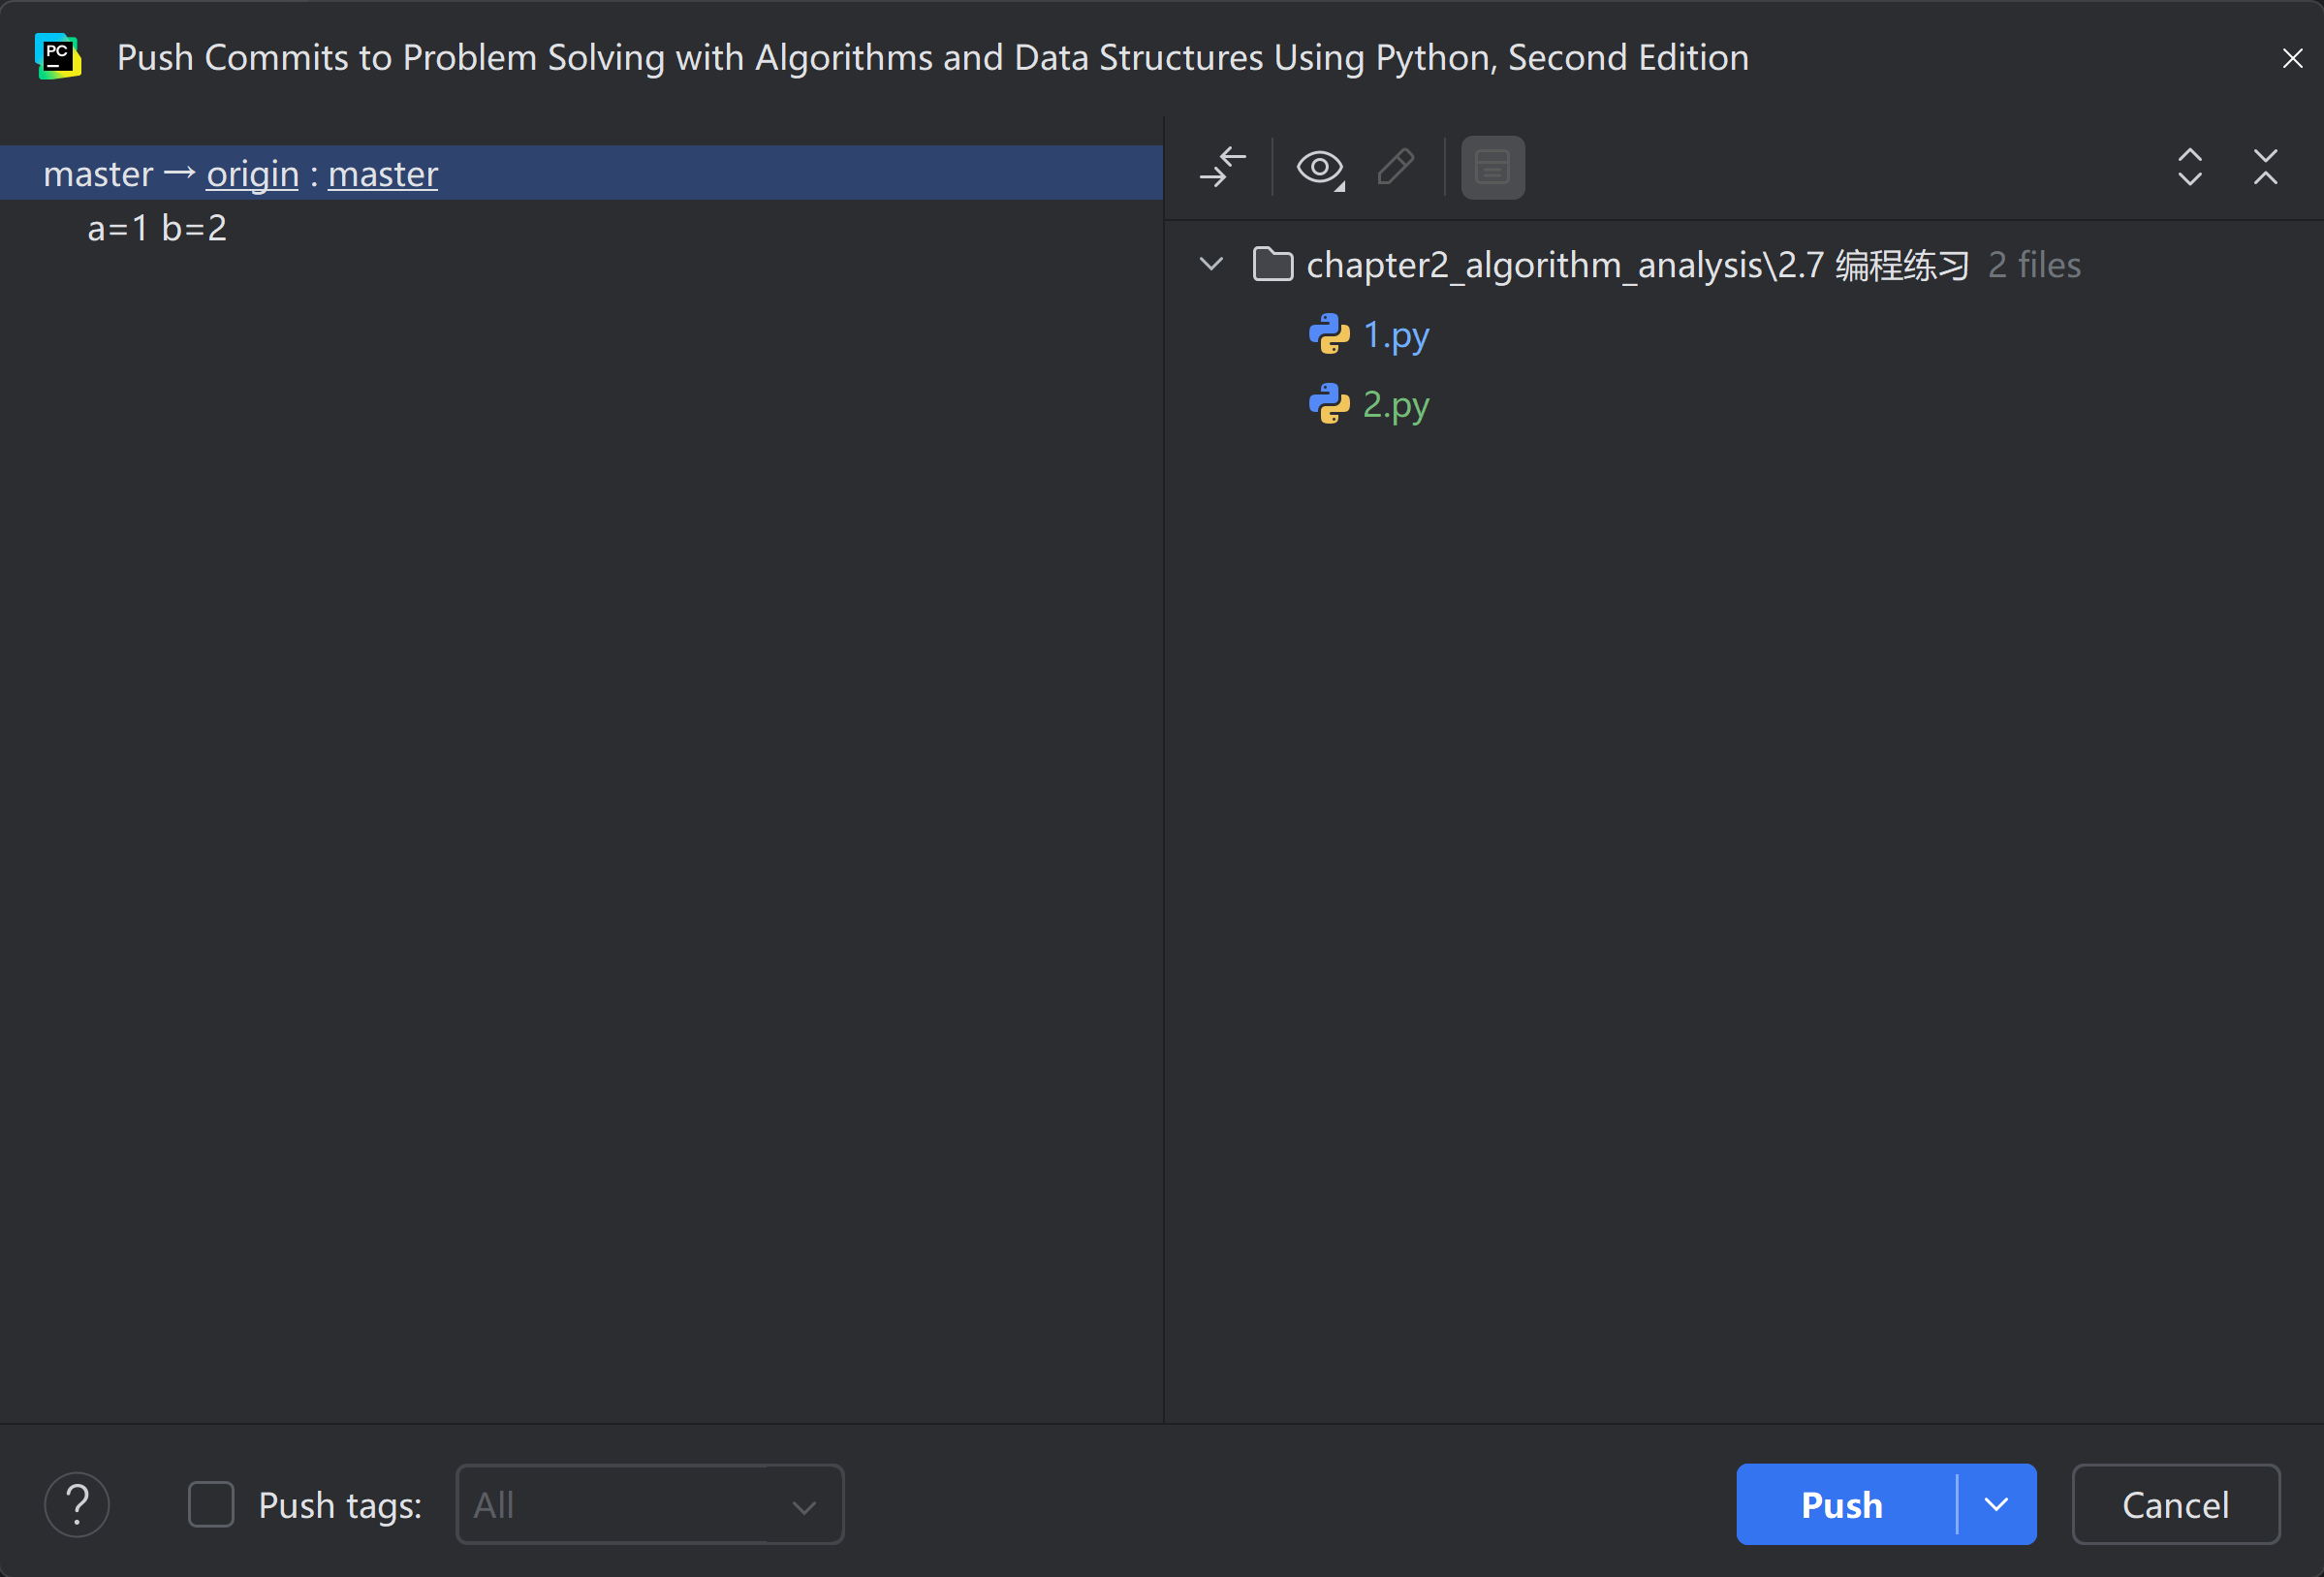Select the commit a=1 b=2
Image resolution: width=2324 pixels, height=1577 pixels.
click(157, 228)
